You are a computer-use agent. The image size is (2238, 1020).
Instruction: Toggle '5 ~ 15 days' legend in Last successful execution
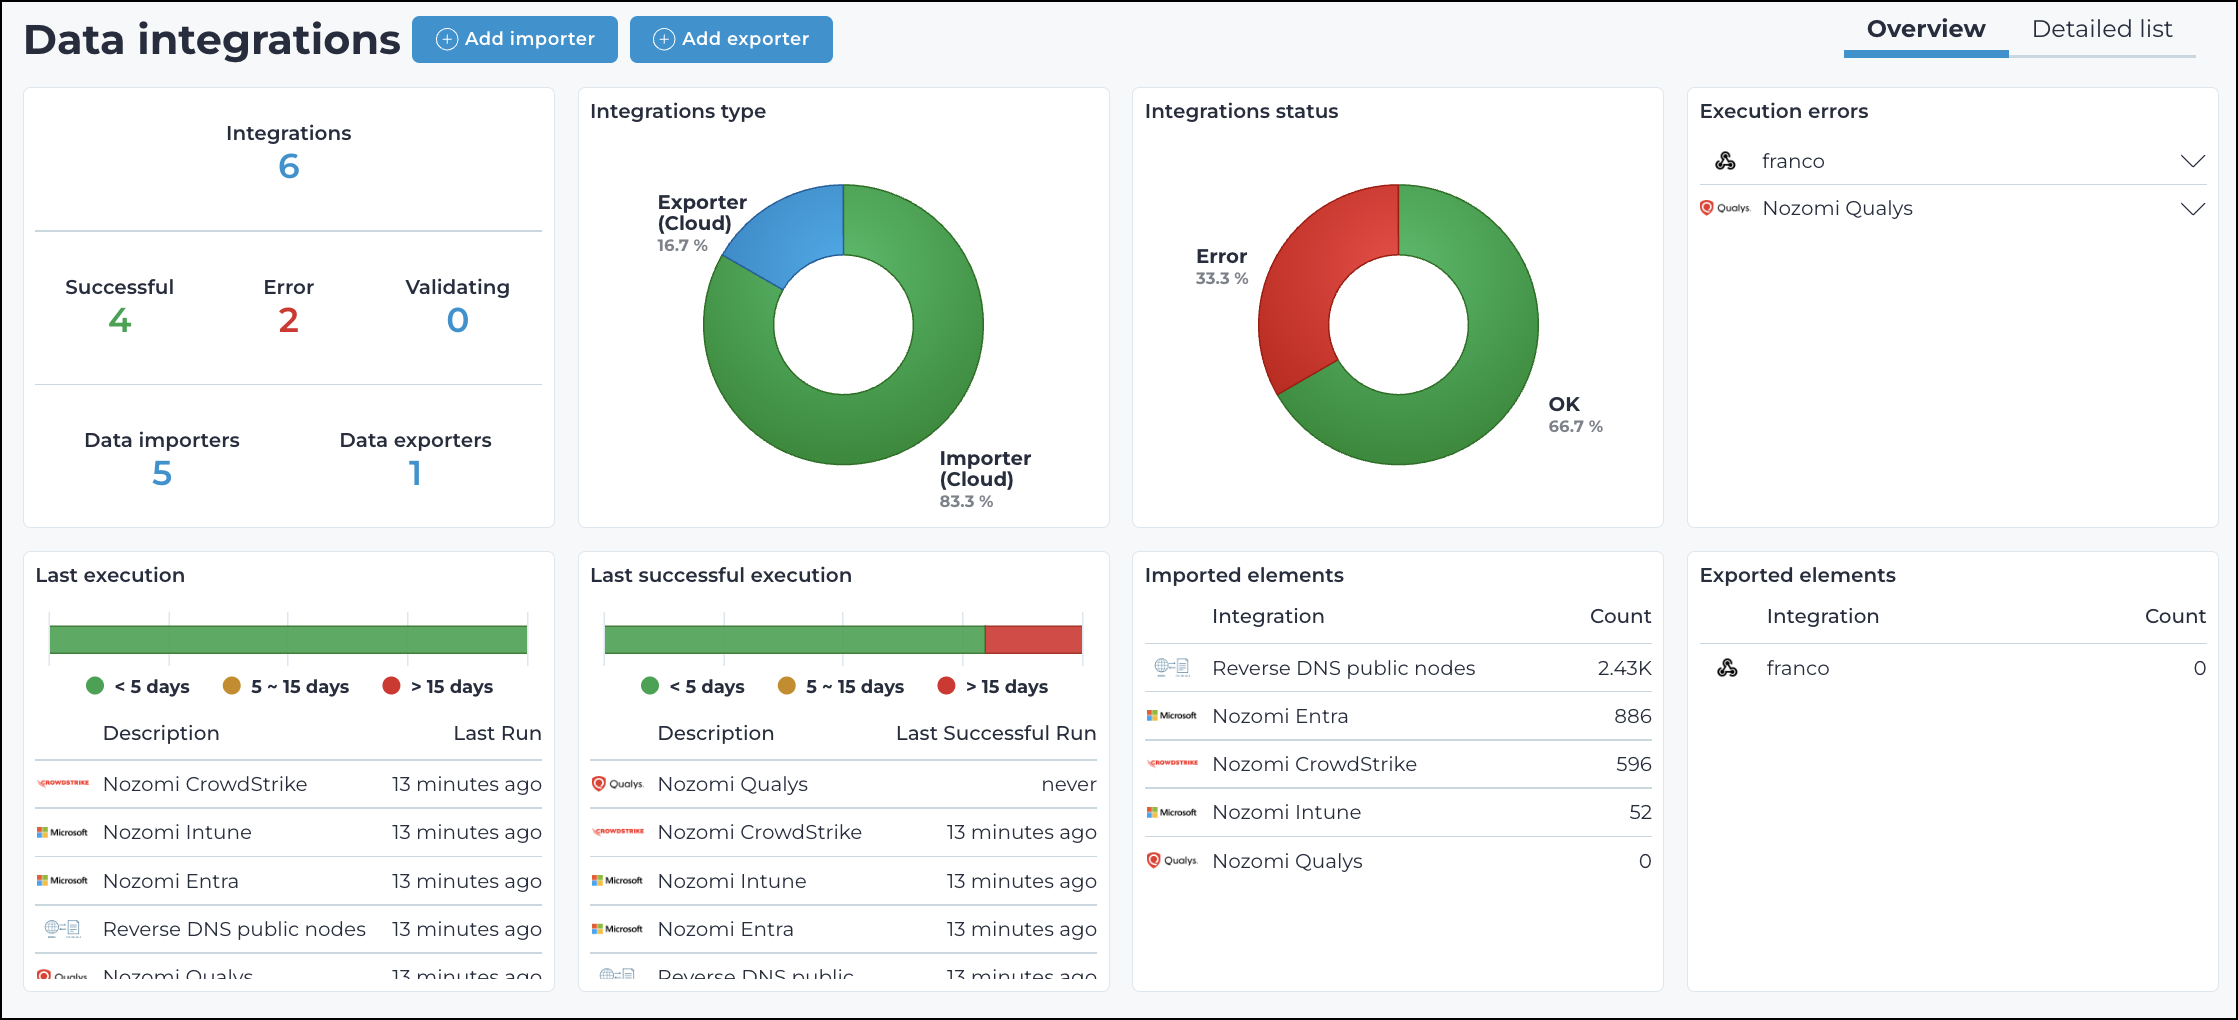(841, 686)
